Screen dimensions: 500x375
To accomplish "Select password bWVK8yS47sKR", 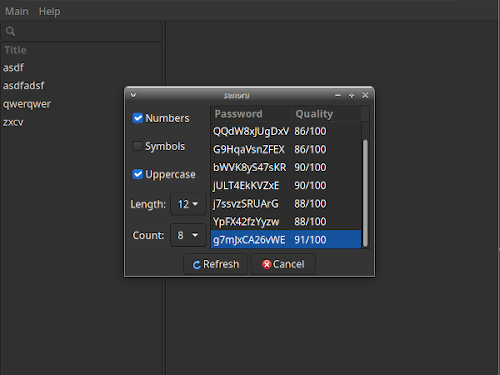I will coord(286,167).
